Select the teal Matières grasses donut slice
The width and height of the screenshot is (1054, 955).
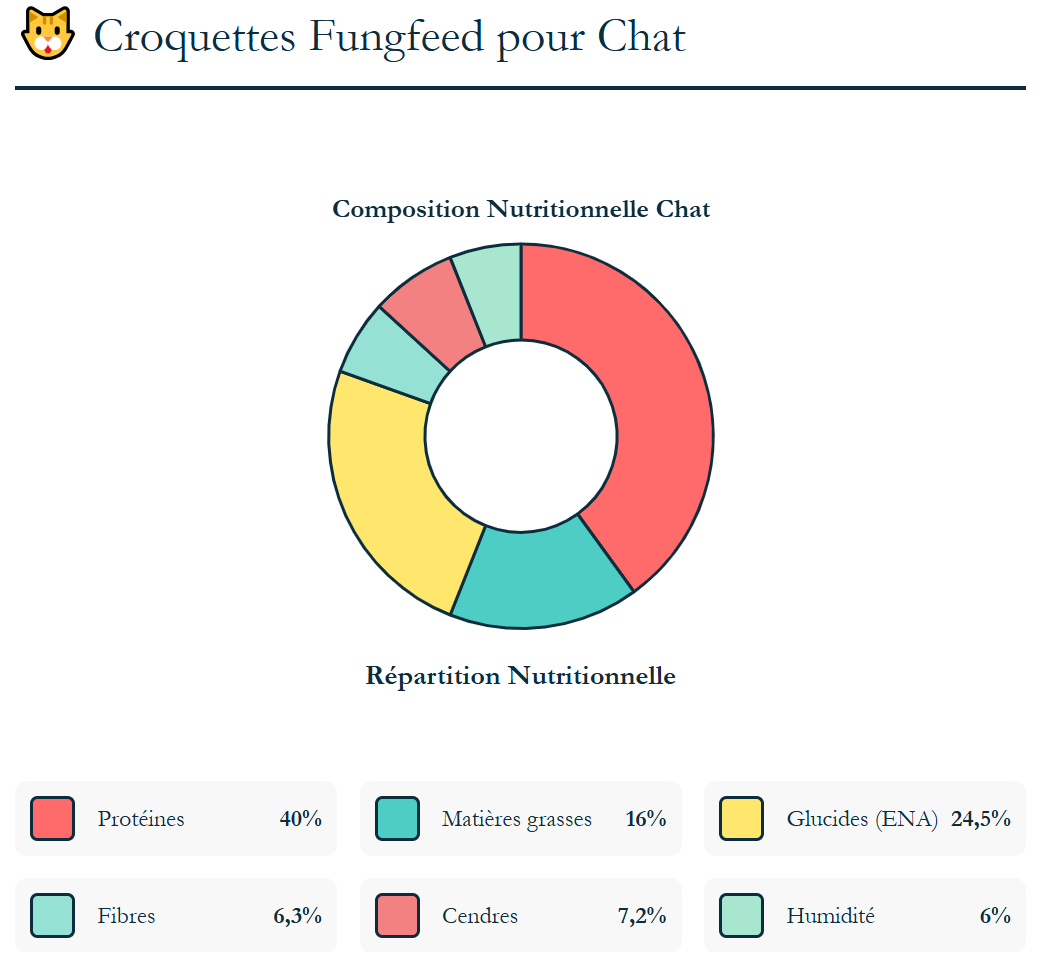point(540,580)
